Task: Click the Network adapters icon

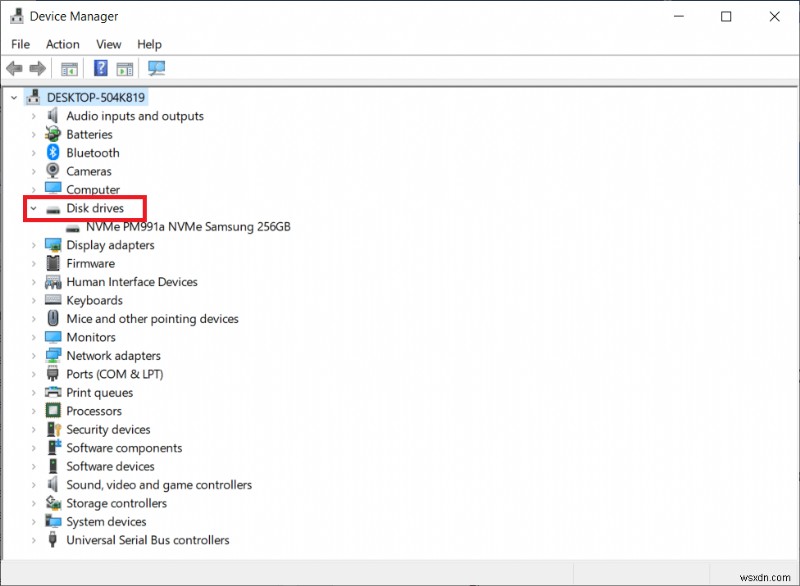Action: click(x=52, y=355)
